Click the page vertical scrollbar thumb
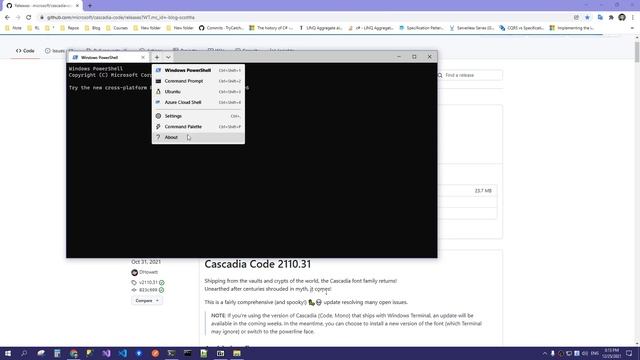This screenshot has height=360, width=640. 636,51
